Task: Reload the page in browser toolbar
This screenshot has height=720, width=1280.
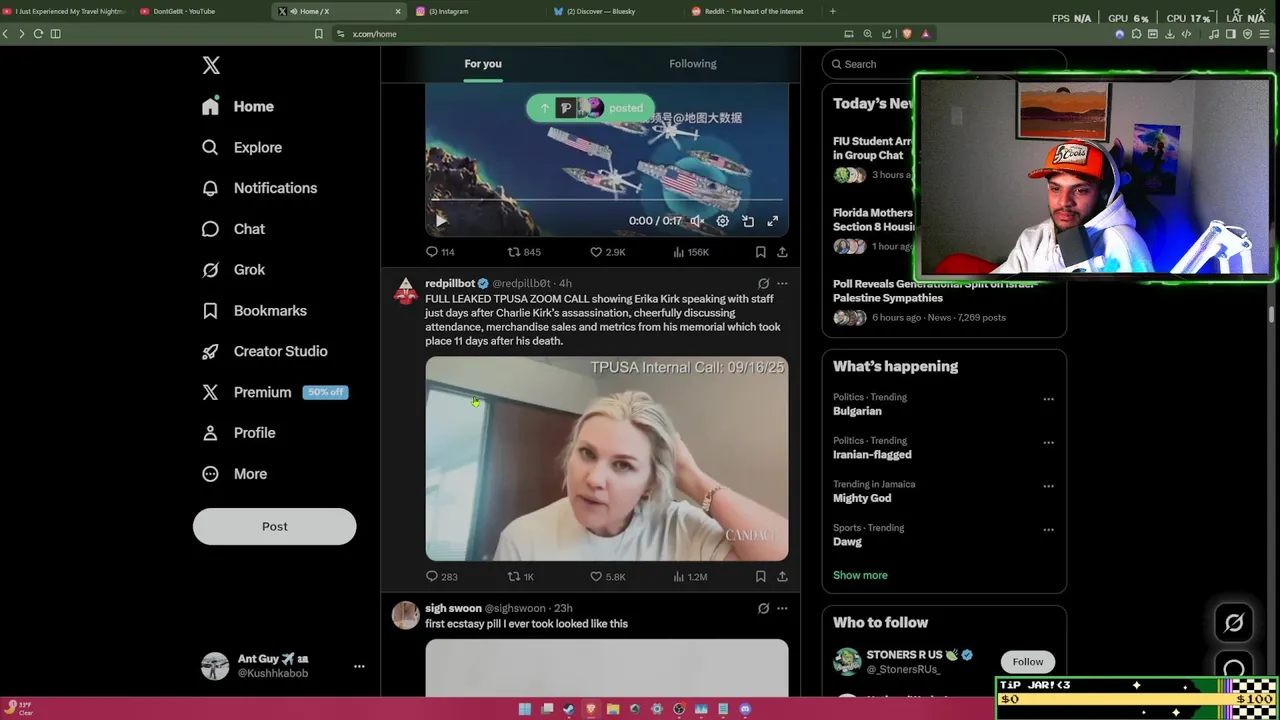Action: pyautogui.click(x=38, y=33)
